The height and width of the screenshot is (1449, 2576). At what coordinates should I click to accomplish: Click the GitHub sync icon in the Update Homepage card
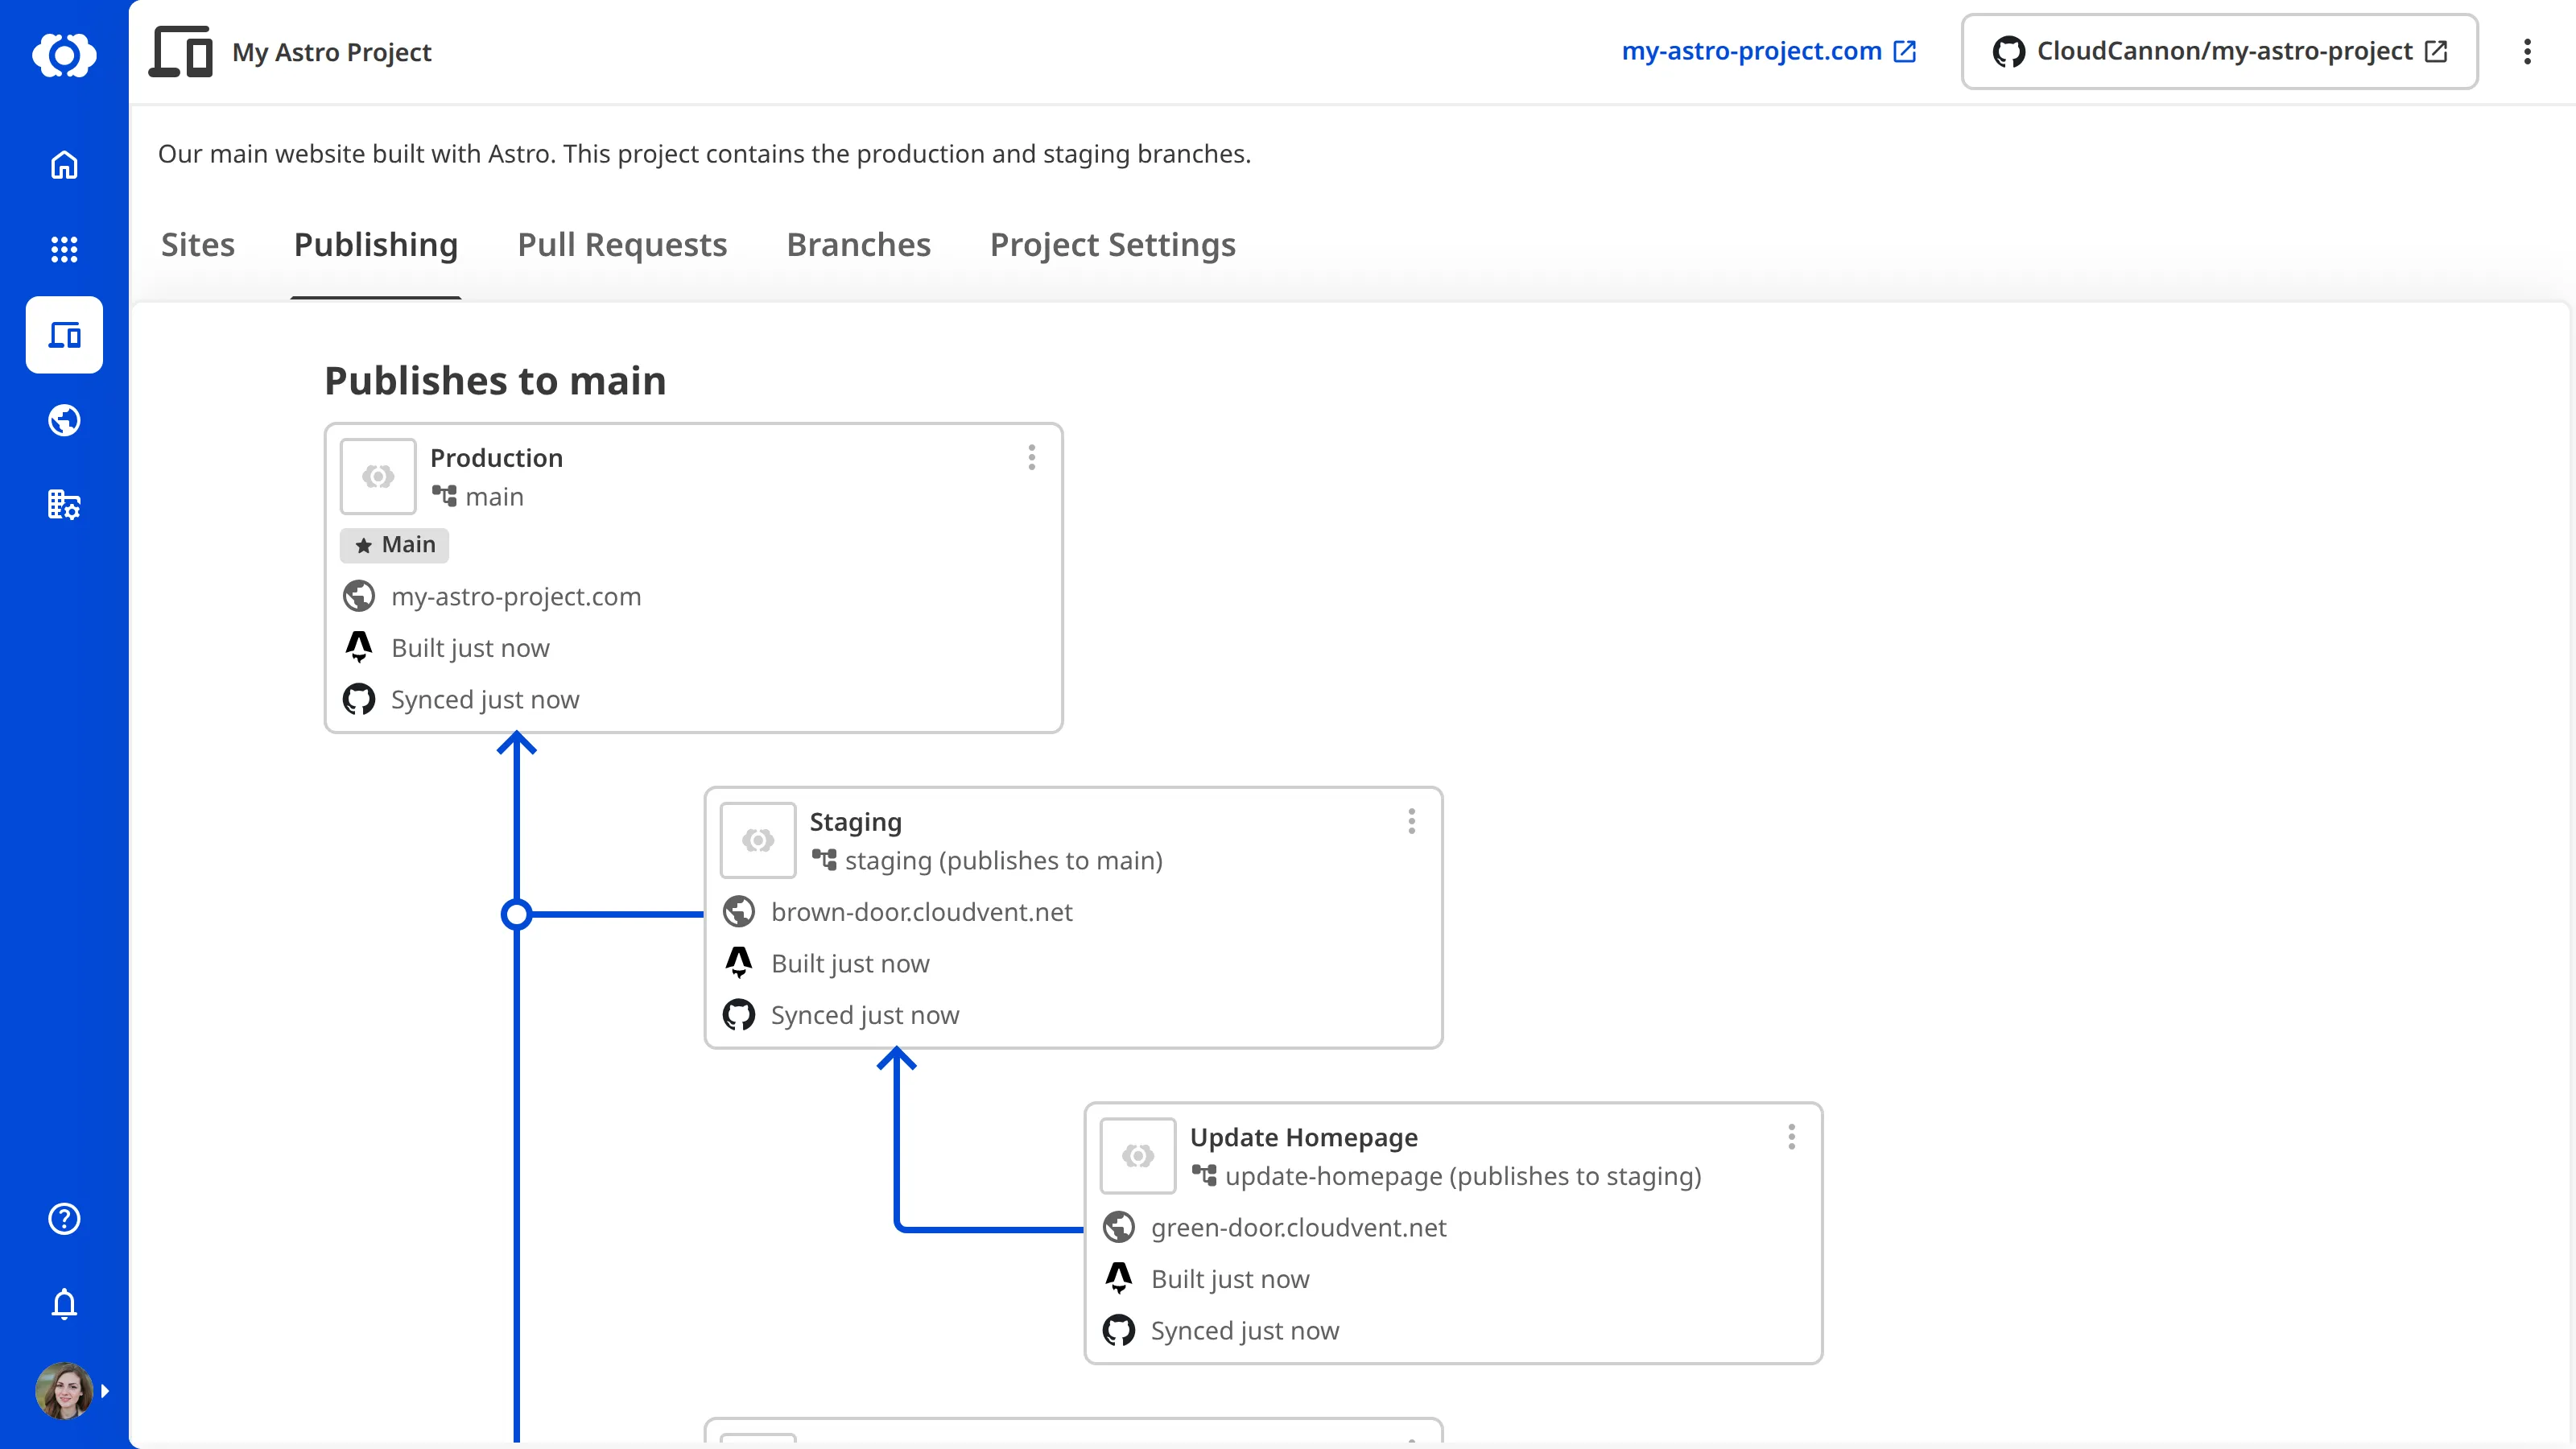[1119, 1330]
